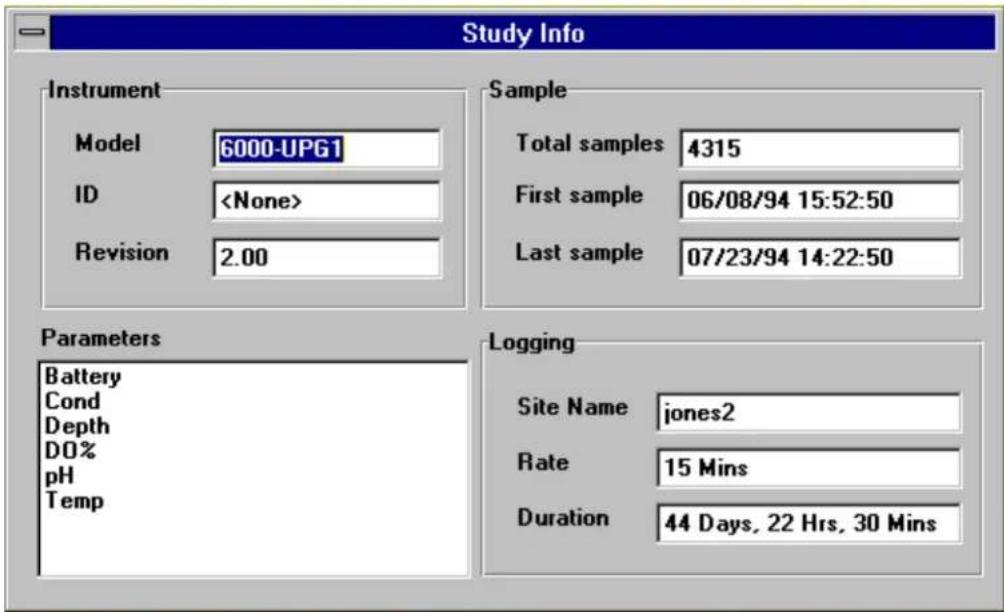Select Depth in the Parameters list
Viewport: 1004px width, 612px height.
pyautogui.click(x=77, y=426)
